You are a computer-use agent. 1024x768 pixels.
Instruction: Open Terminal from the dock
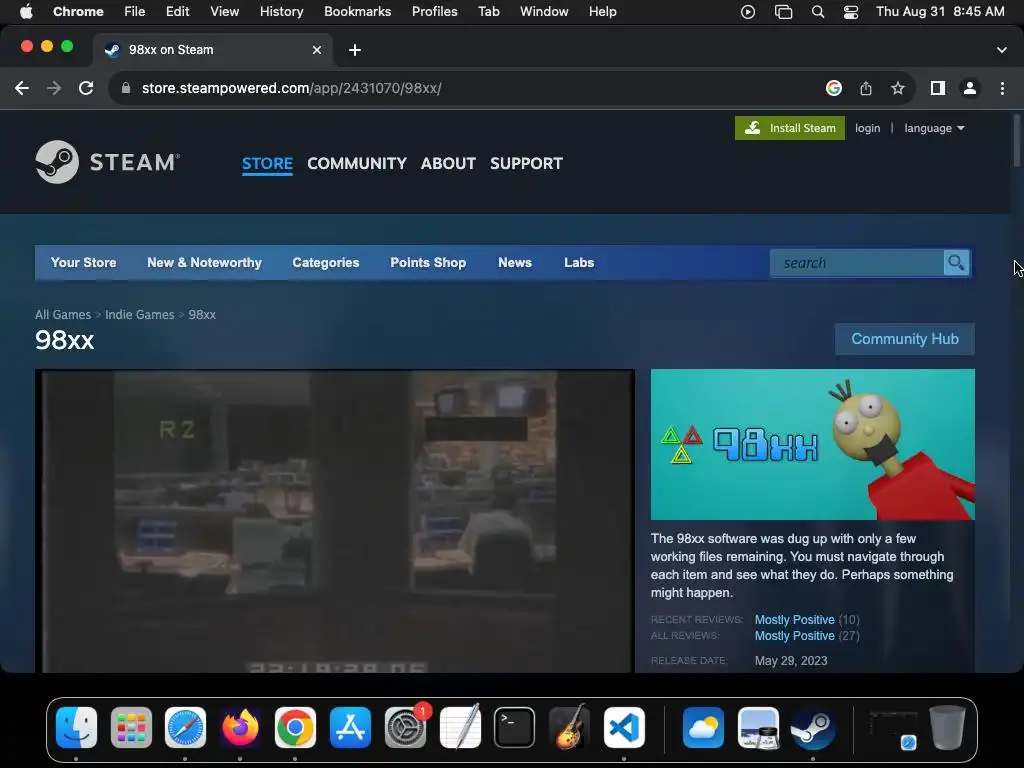tap(515, 727)
